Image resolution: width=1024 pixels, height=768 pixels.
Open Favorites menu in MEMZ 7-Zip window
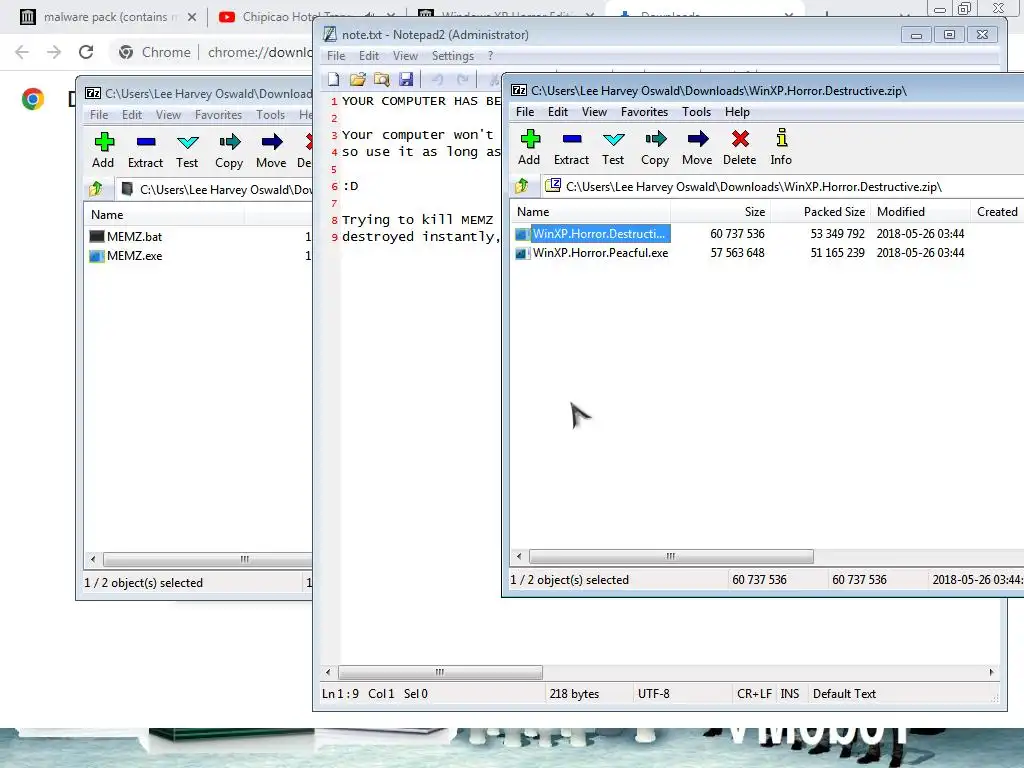(x=218, y=114)
